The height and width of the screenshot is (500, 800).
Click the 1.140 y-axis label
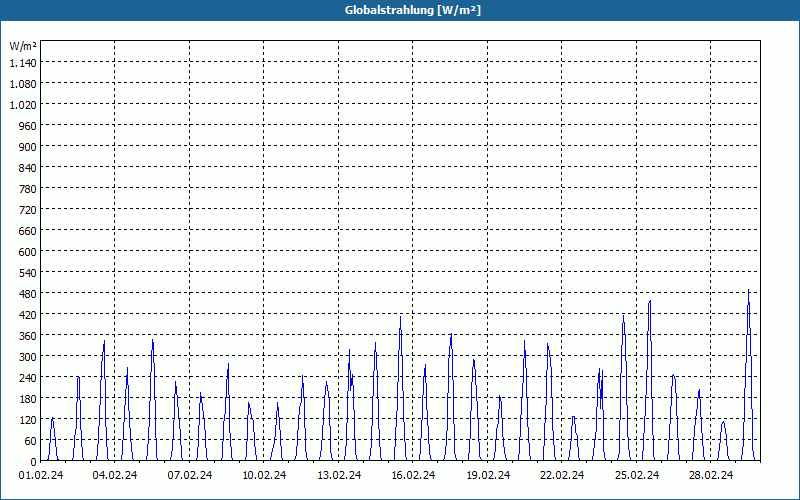(x=23, y=63)
